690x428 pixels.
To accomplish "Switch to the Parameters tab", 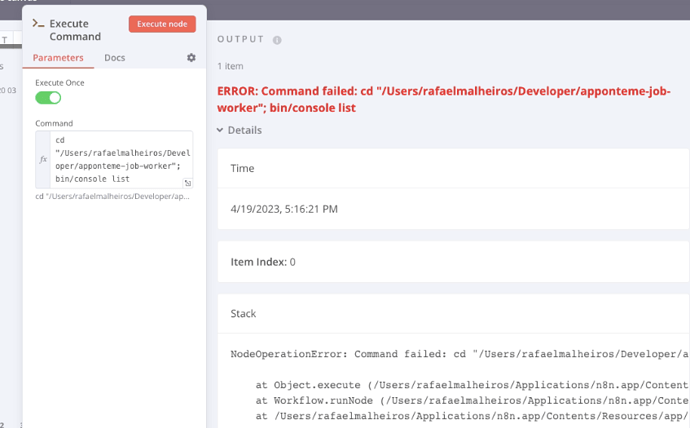I will point(58,58).
